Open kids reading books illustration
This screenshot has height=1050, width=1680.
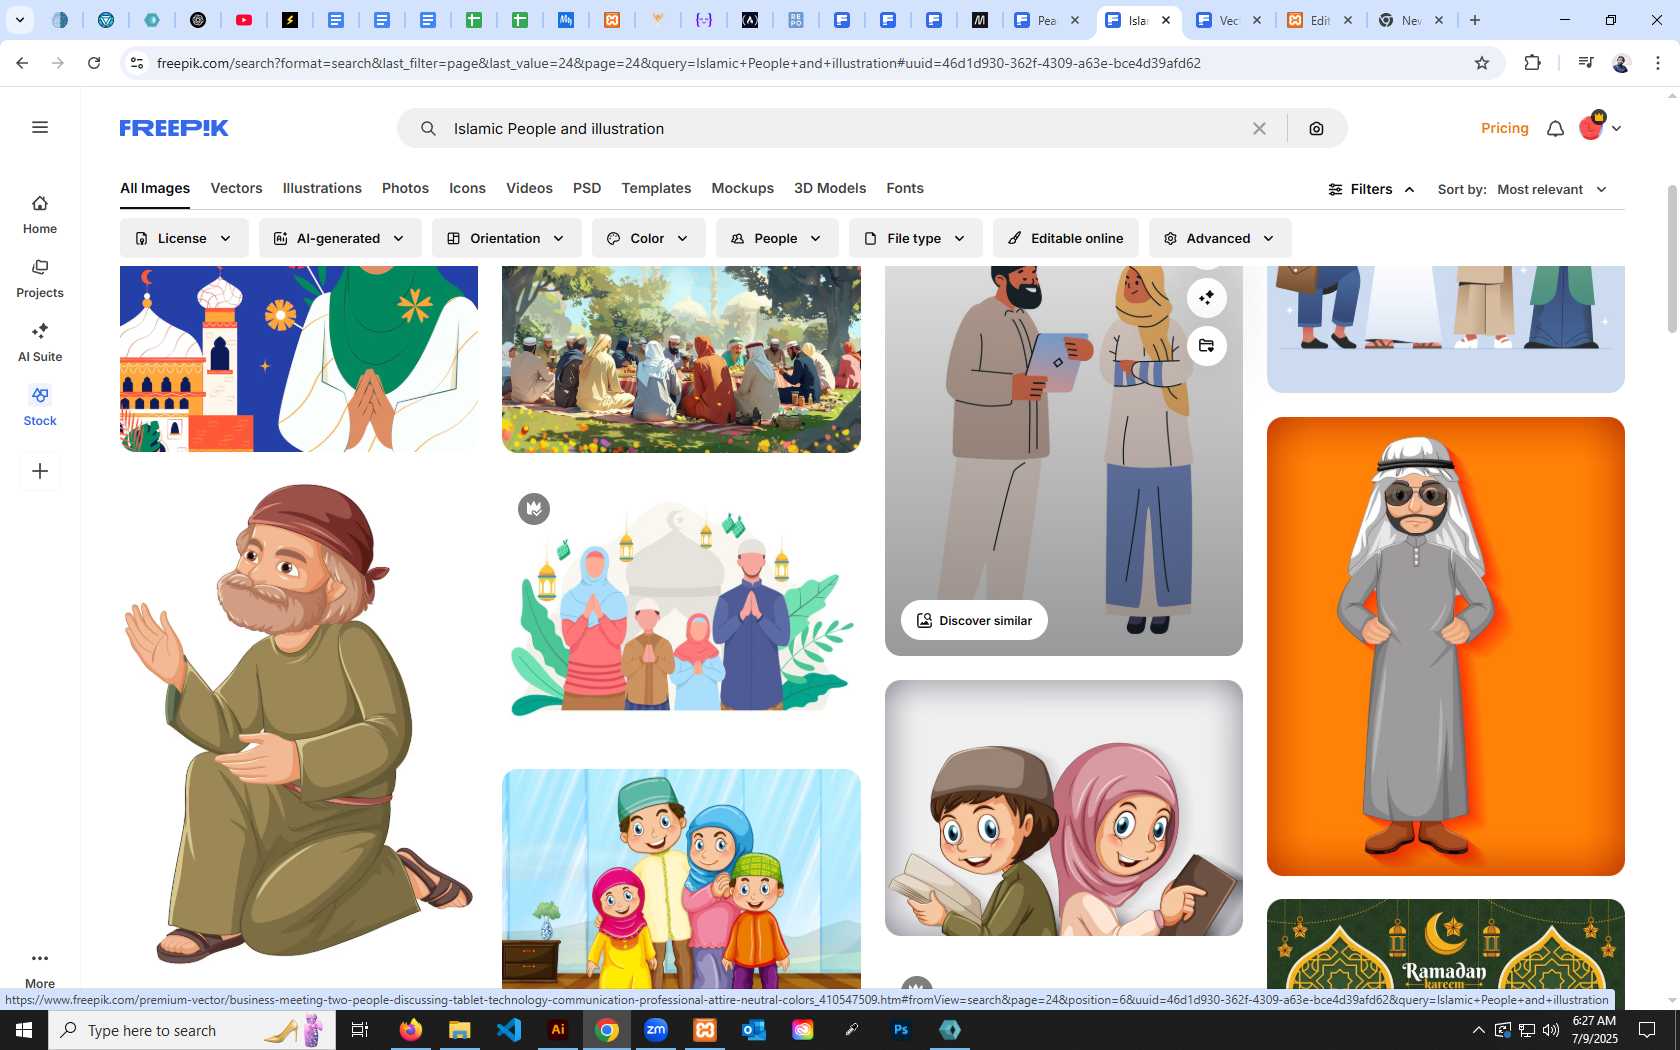point(1064,808)
